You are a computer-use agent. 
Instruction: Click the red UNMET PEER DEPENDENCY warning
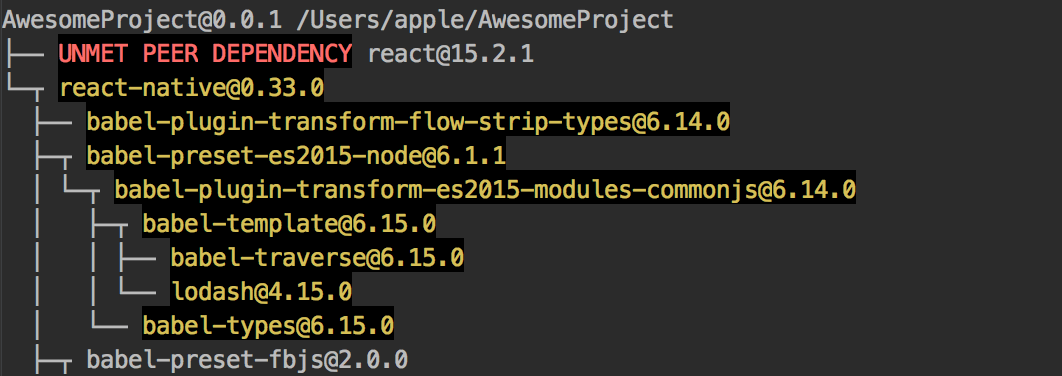pyautogui.click(x=205, y=54)
